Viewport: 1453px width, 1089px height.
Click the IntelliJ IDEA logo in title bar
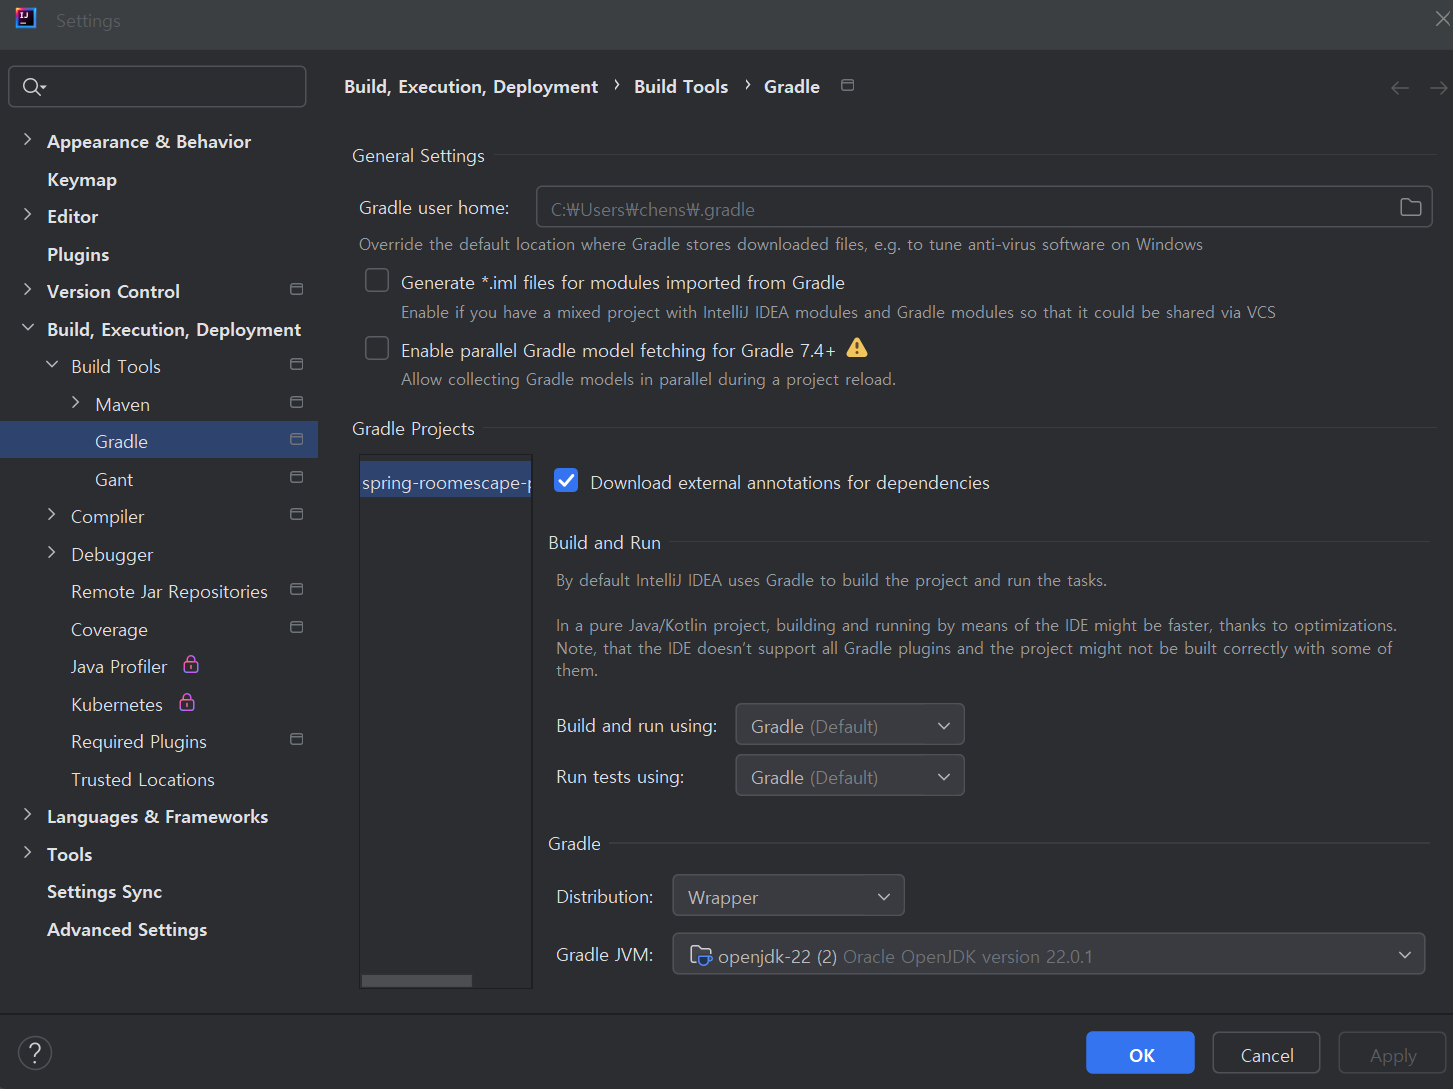(26, 18)
